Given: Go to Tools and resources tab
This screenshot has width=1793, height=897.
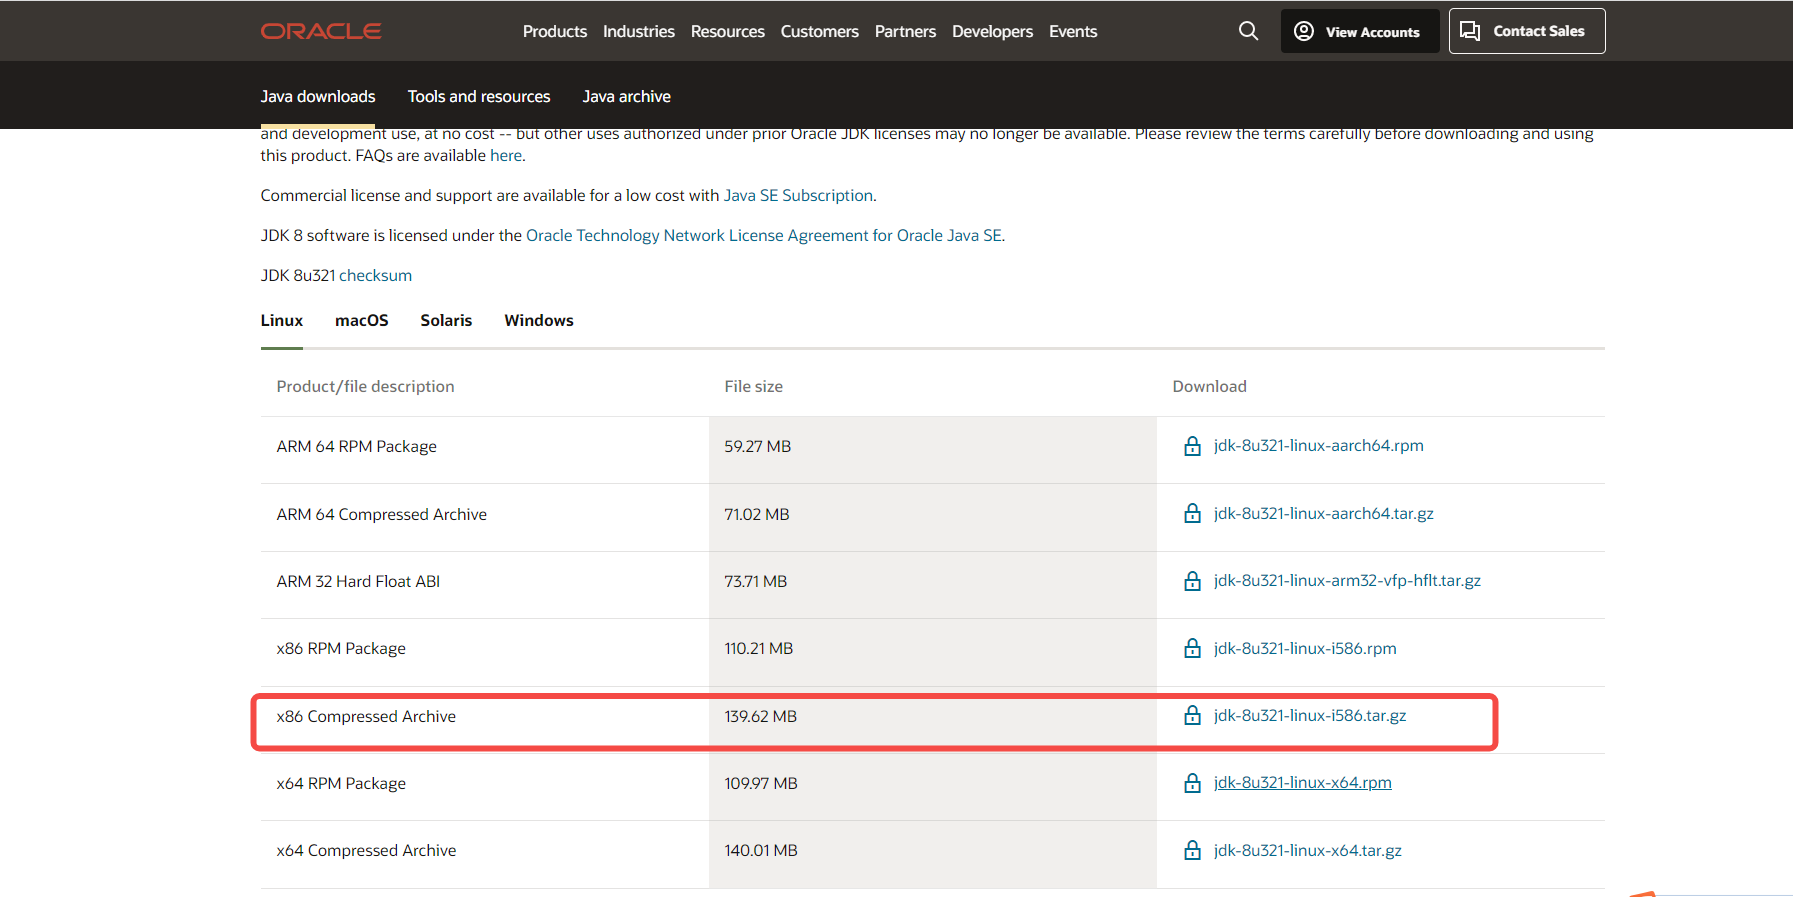Looking at the screenshot, I should point(479,96).
